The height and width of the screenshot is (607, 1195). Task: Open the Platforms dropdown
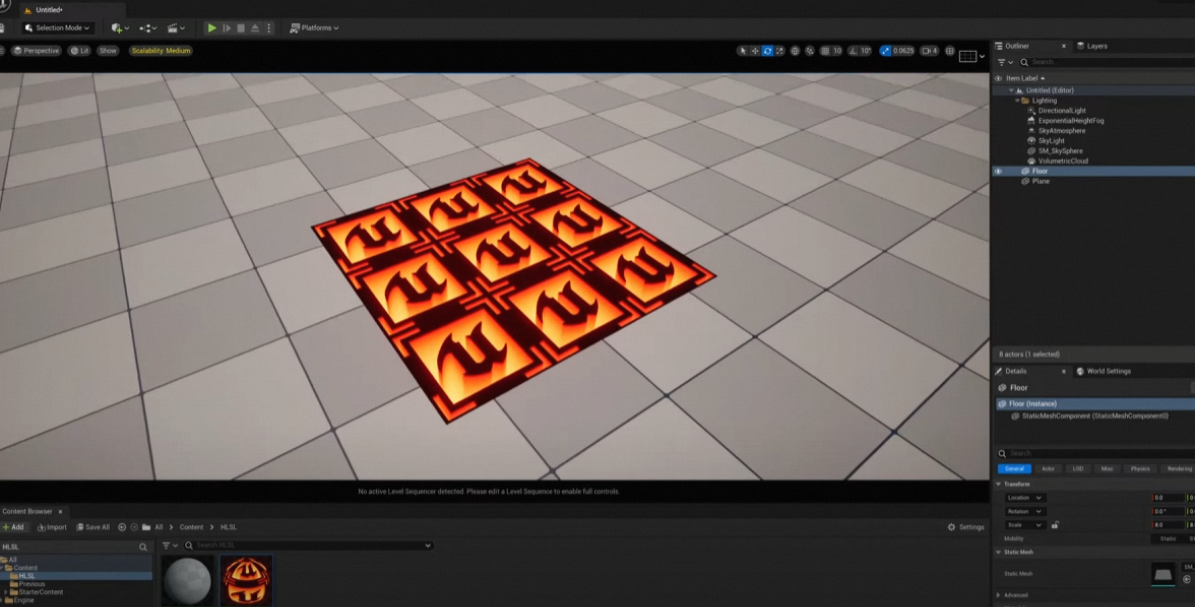tap(315, 28)
